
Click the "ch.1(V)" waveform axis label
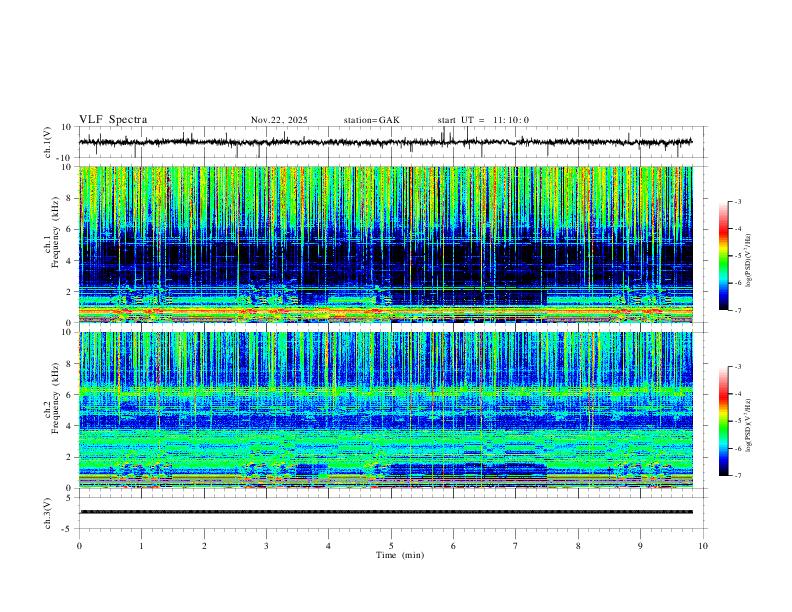click(x=47, y=142)
